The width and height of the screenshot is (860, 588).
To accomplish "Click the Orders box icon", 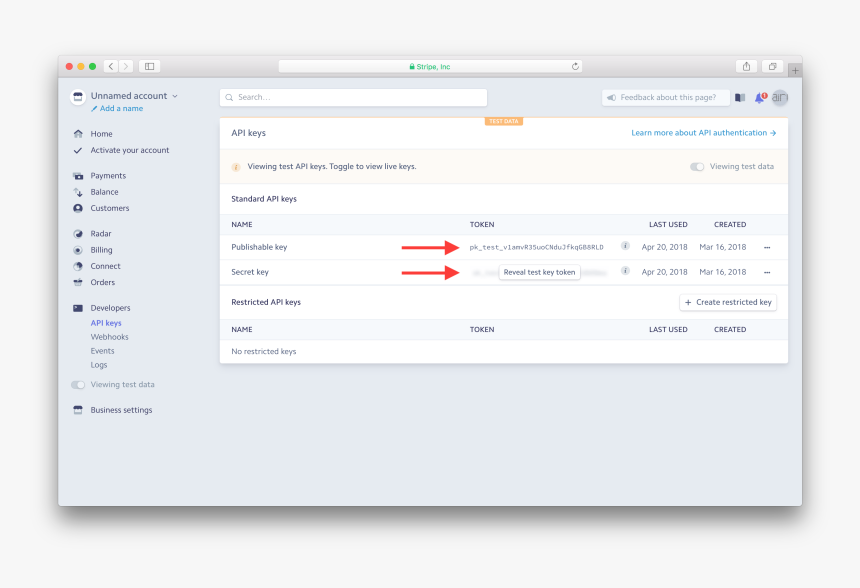I will click(x=78, y=282).
